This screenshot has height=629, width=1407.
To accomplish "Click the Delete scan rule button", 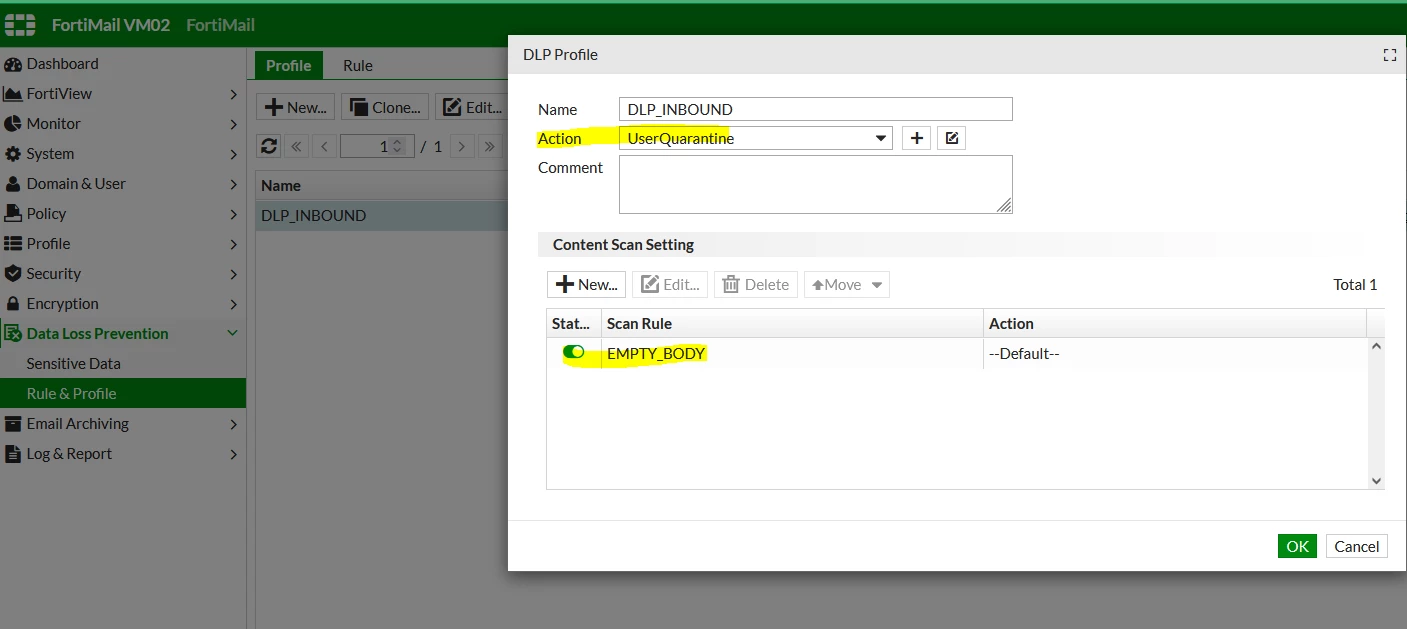I will 756,284.
